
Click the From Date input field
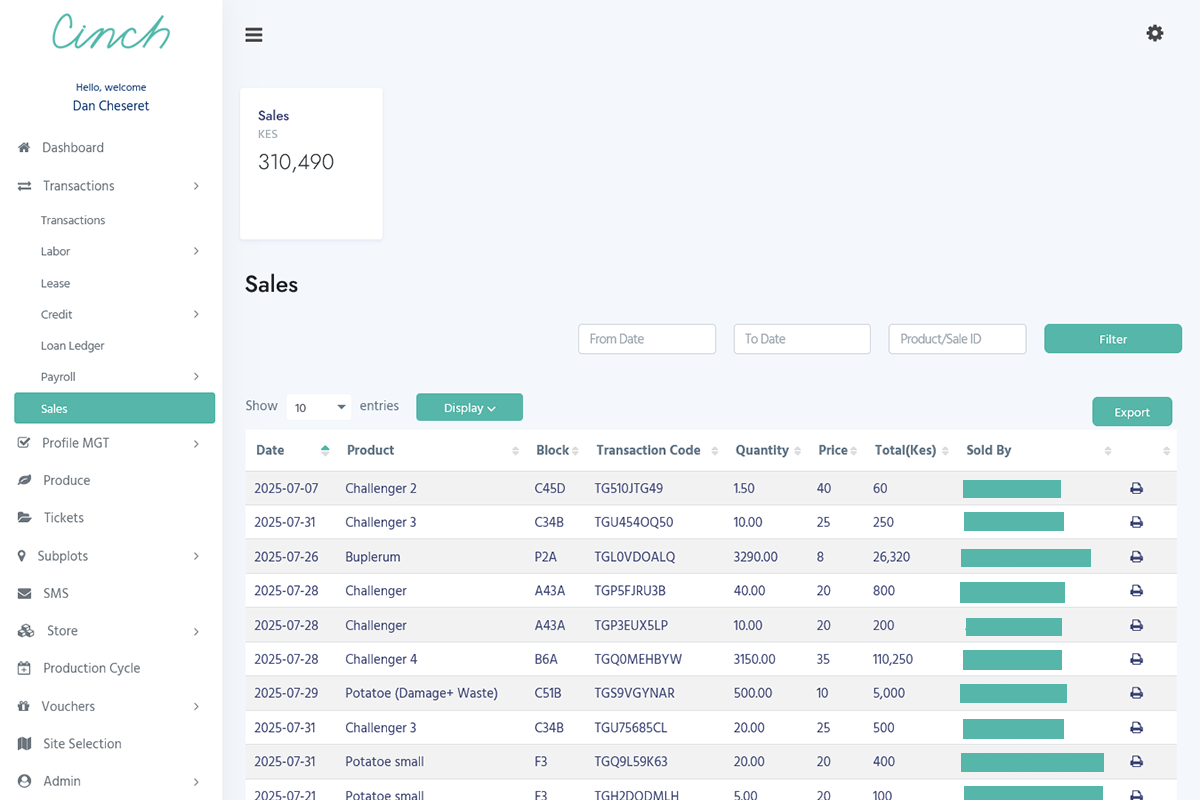point(646,338)
